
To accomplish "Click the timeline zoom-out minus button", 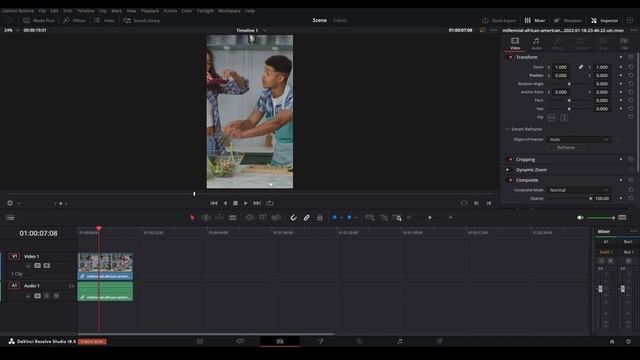I will click(x=409, y=218).
